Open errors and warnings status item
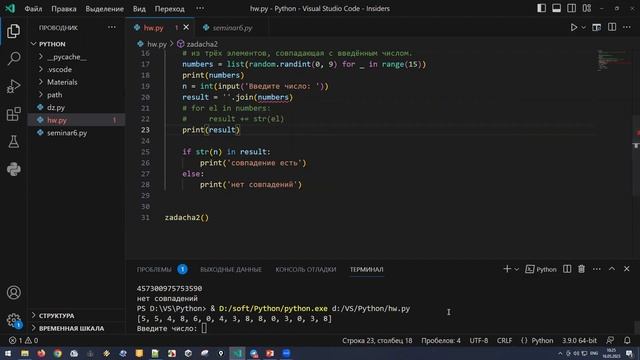The height and width of the screenshot is (360, 640). (x=23, y=340)
